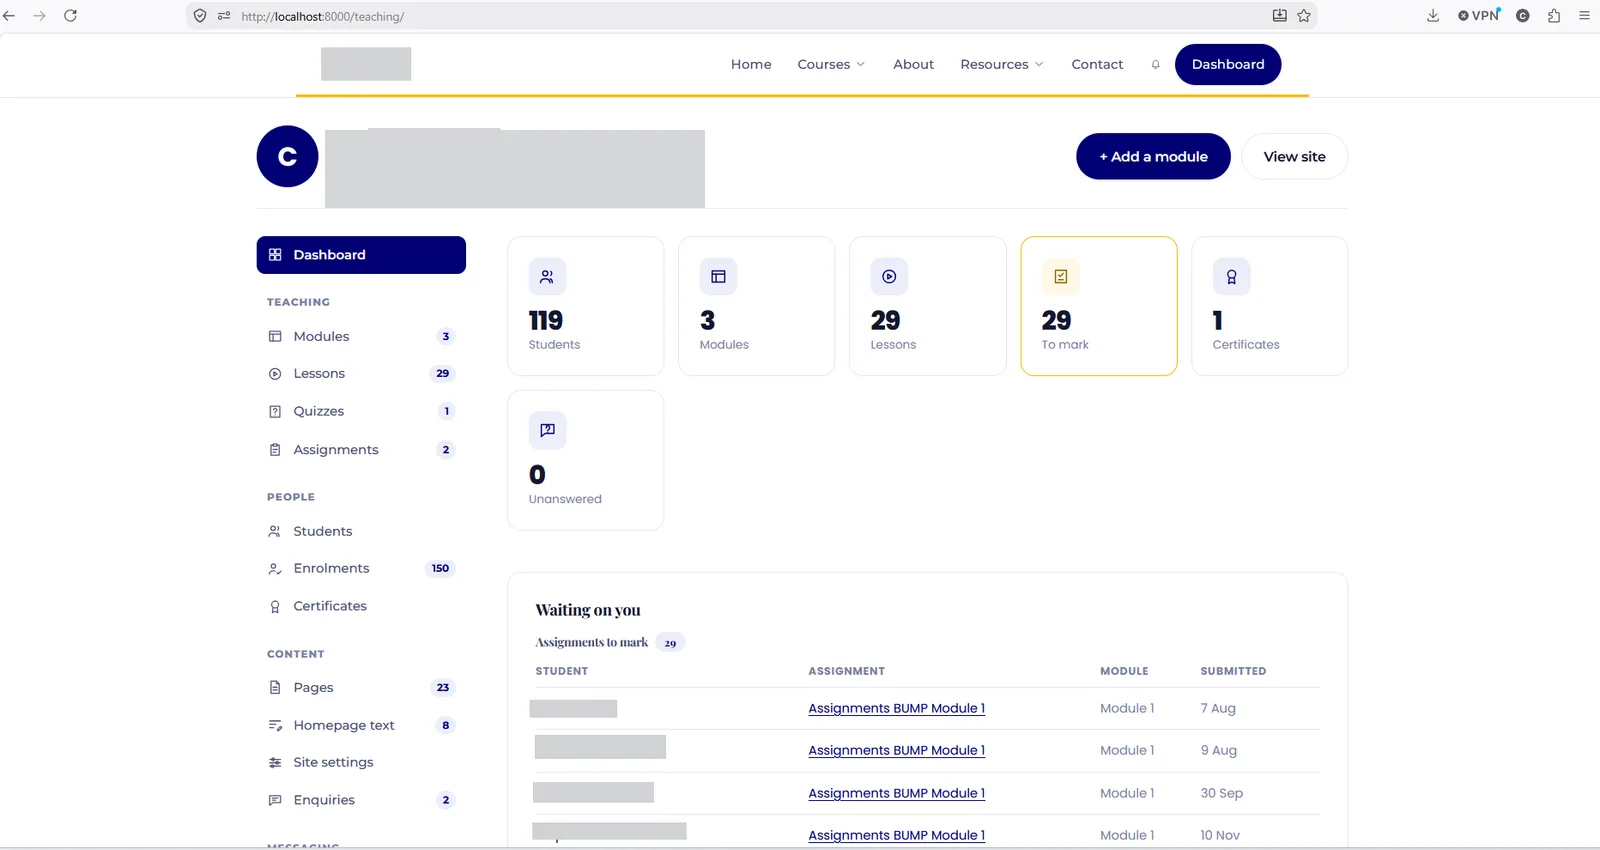Open Enquiries in the sidebar
Image resolution: width=1600 pixels, height=850 pixels.
point(361,801)
